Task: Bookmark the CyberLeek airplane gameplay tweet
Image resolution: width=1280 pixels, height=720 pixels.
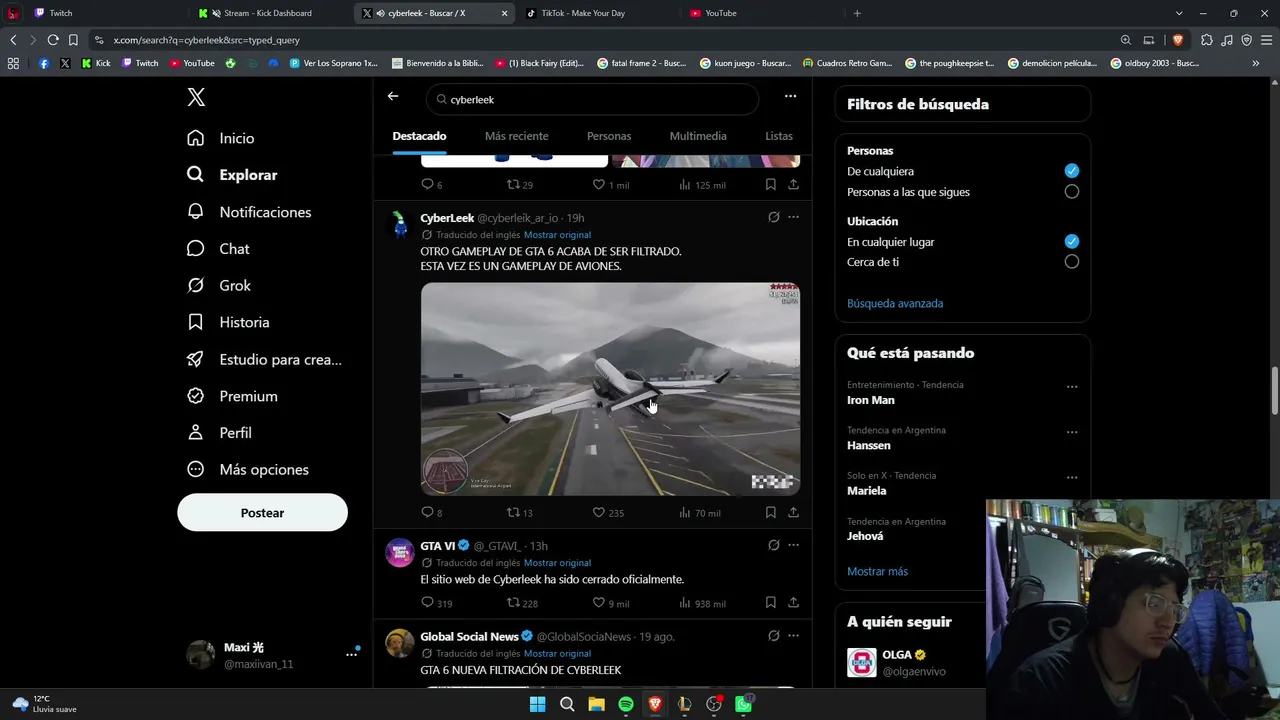Action: [770, 512]
